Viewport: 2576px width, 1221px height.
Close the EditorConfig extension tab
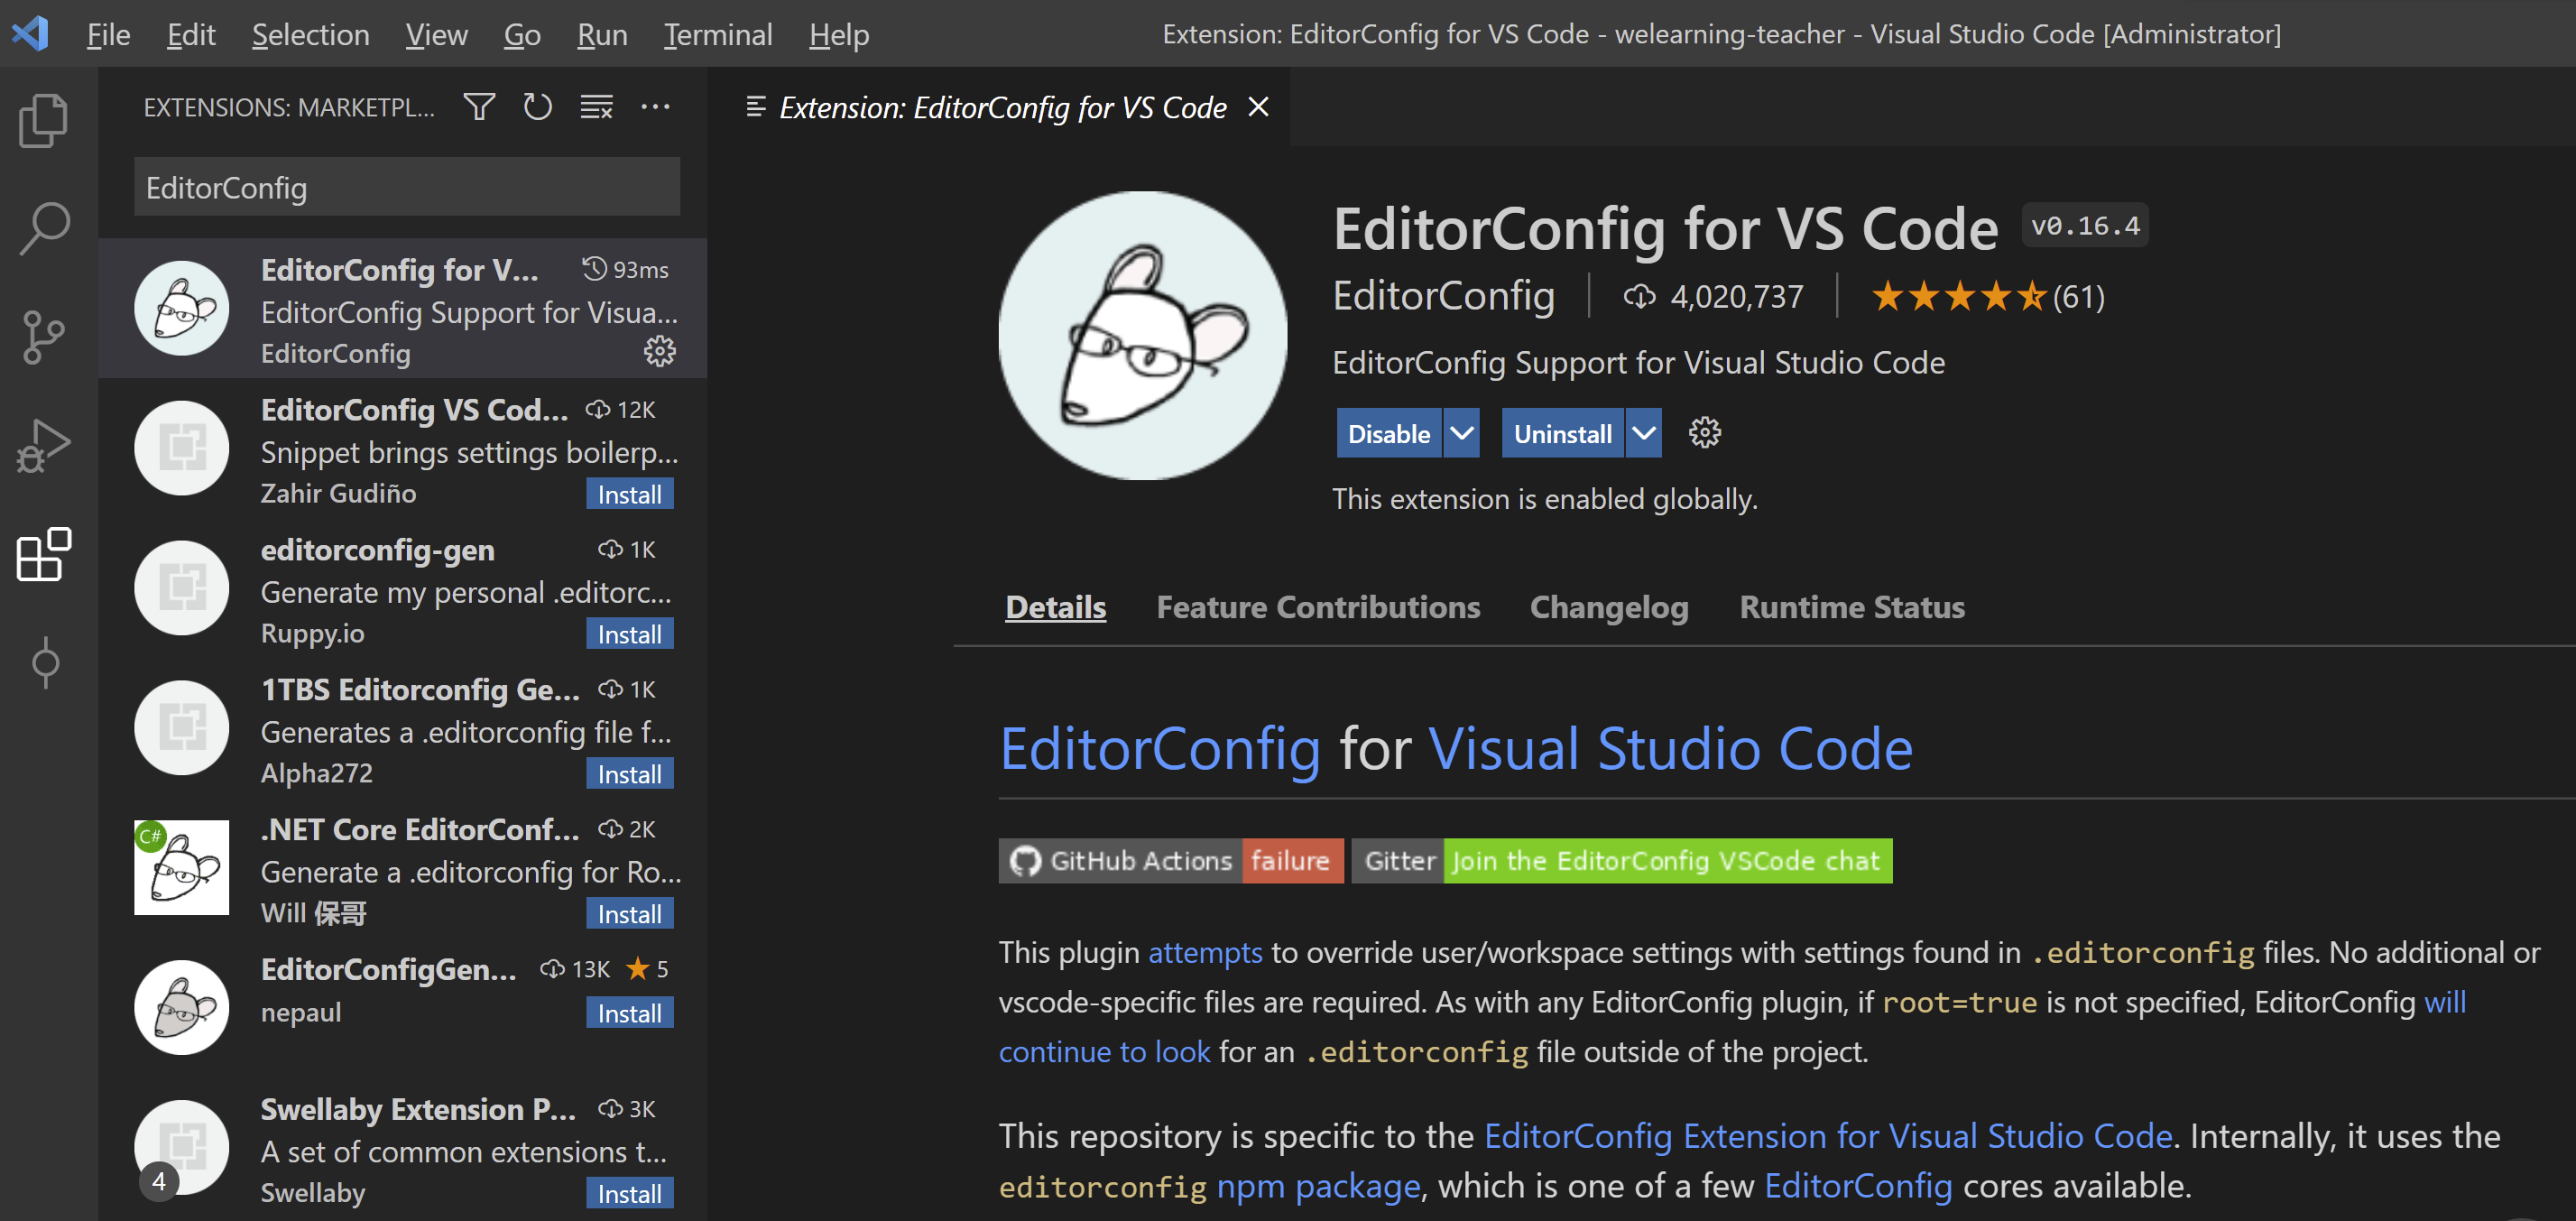coord(1258,107)
